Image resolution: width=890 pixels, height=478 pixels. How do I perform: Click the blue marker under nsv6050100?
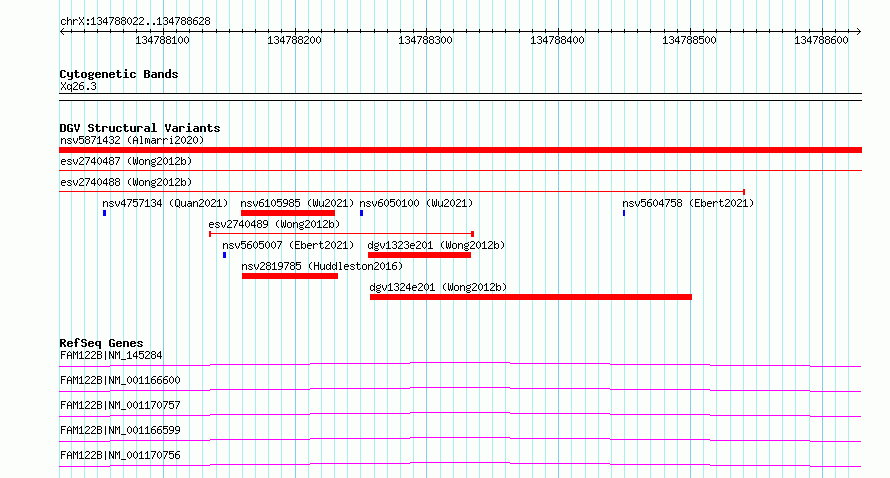tap(362, 213)
